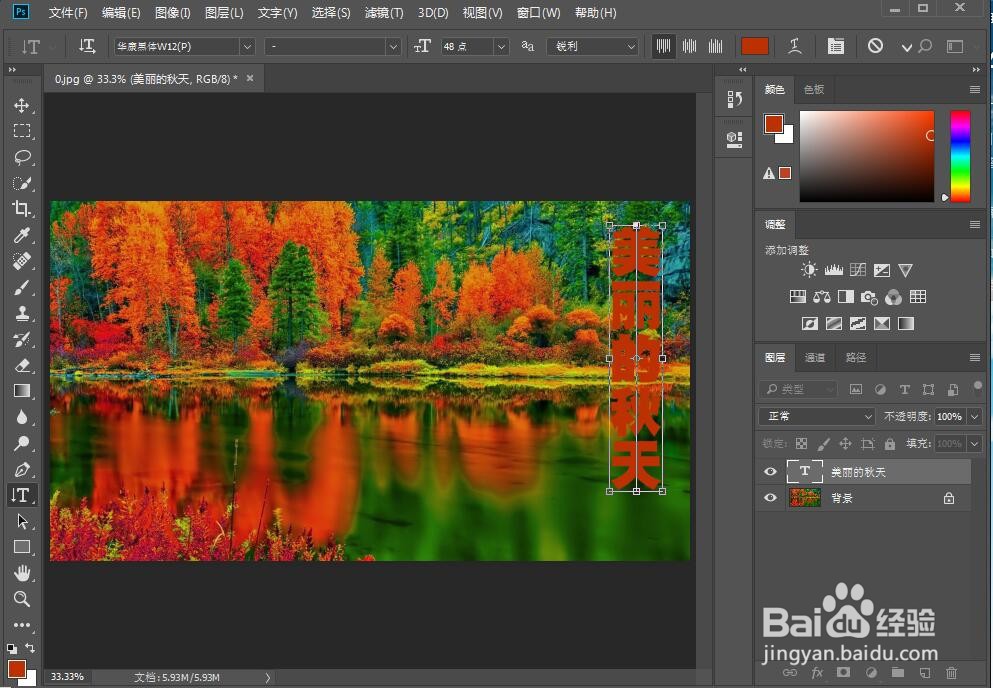This screenshot has width=993, height=688.
Task: Set bottom align text option
Action: pyautogui.click(x=716, y=46)
